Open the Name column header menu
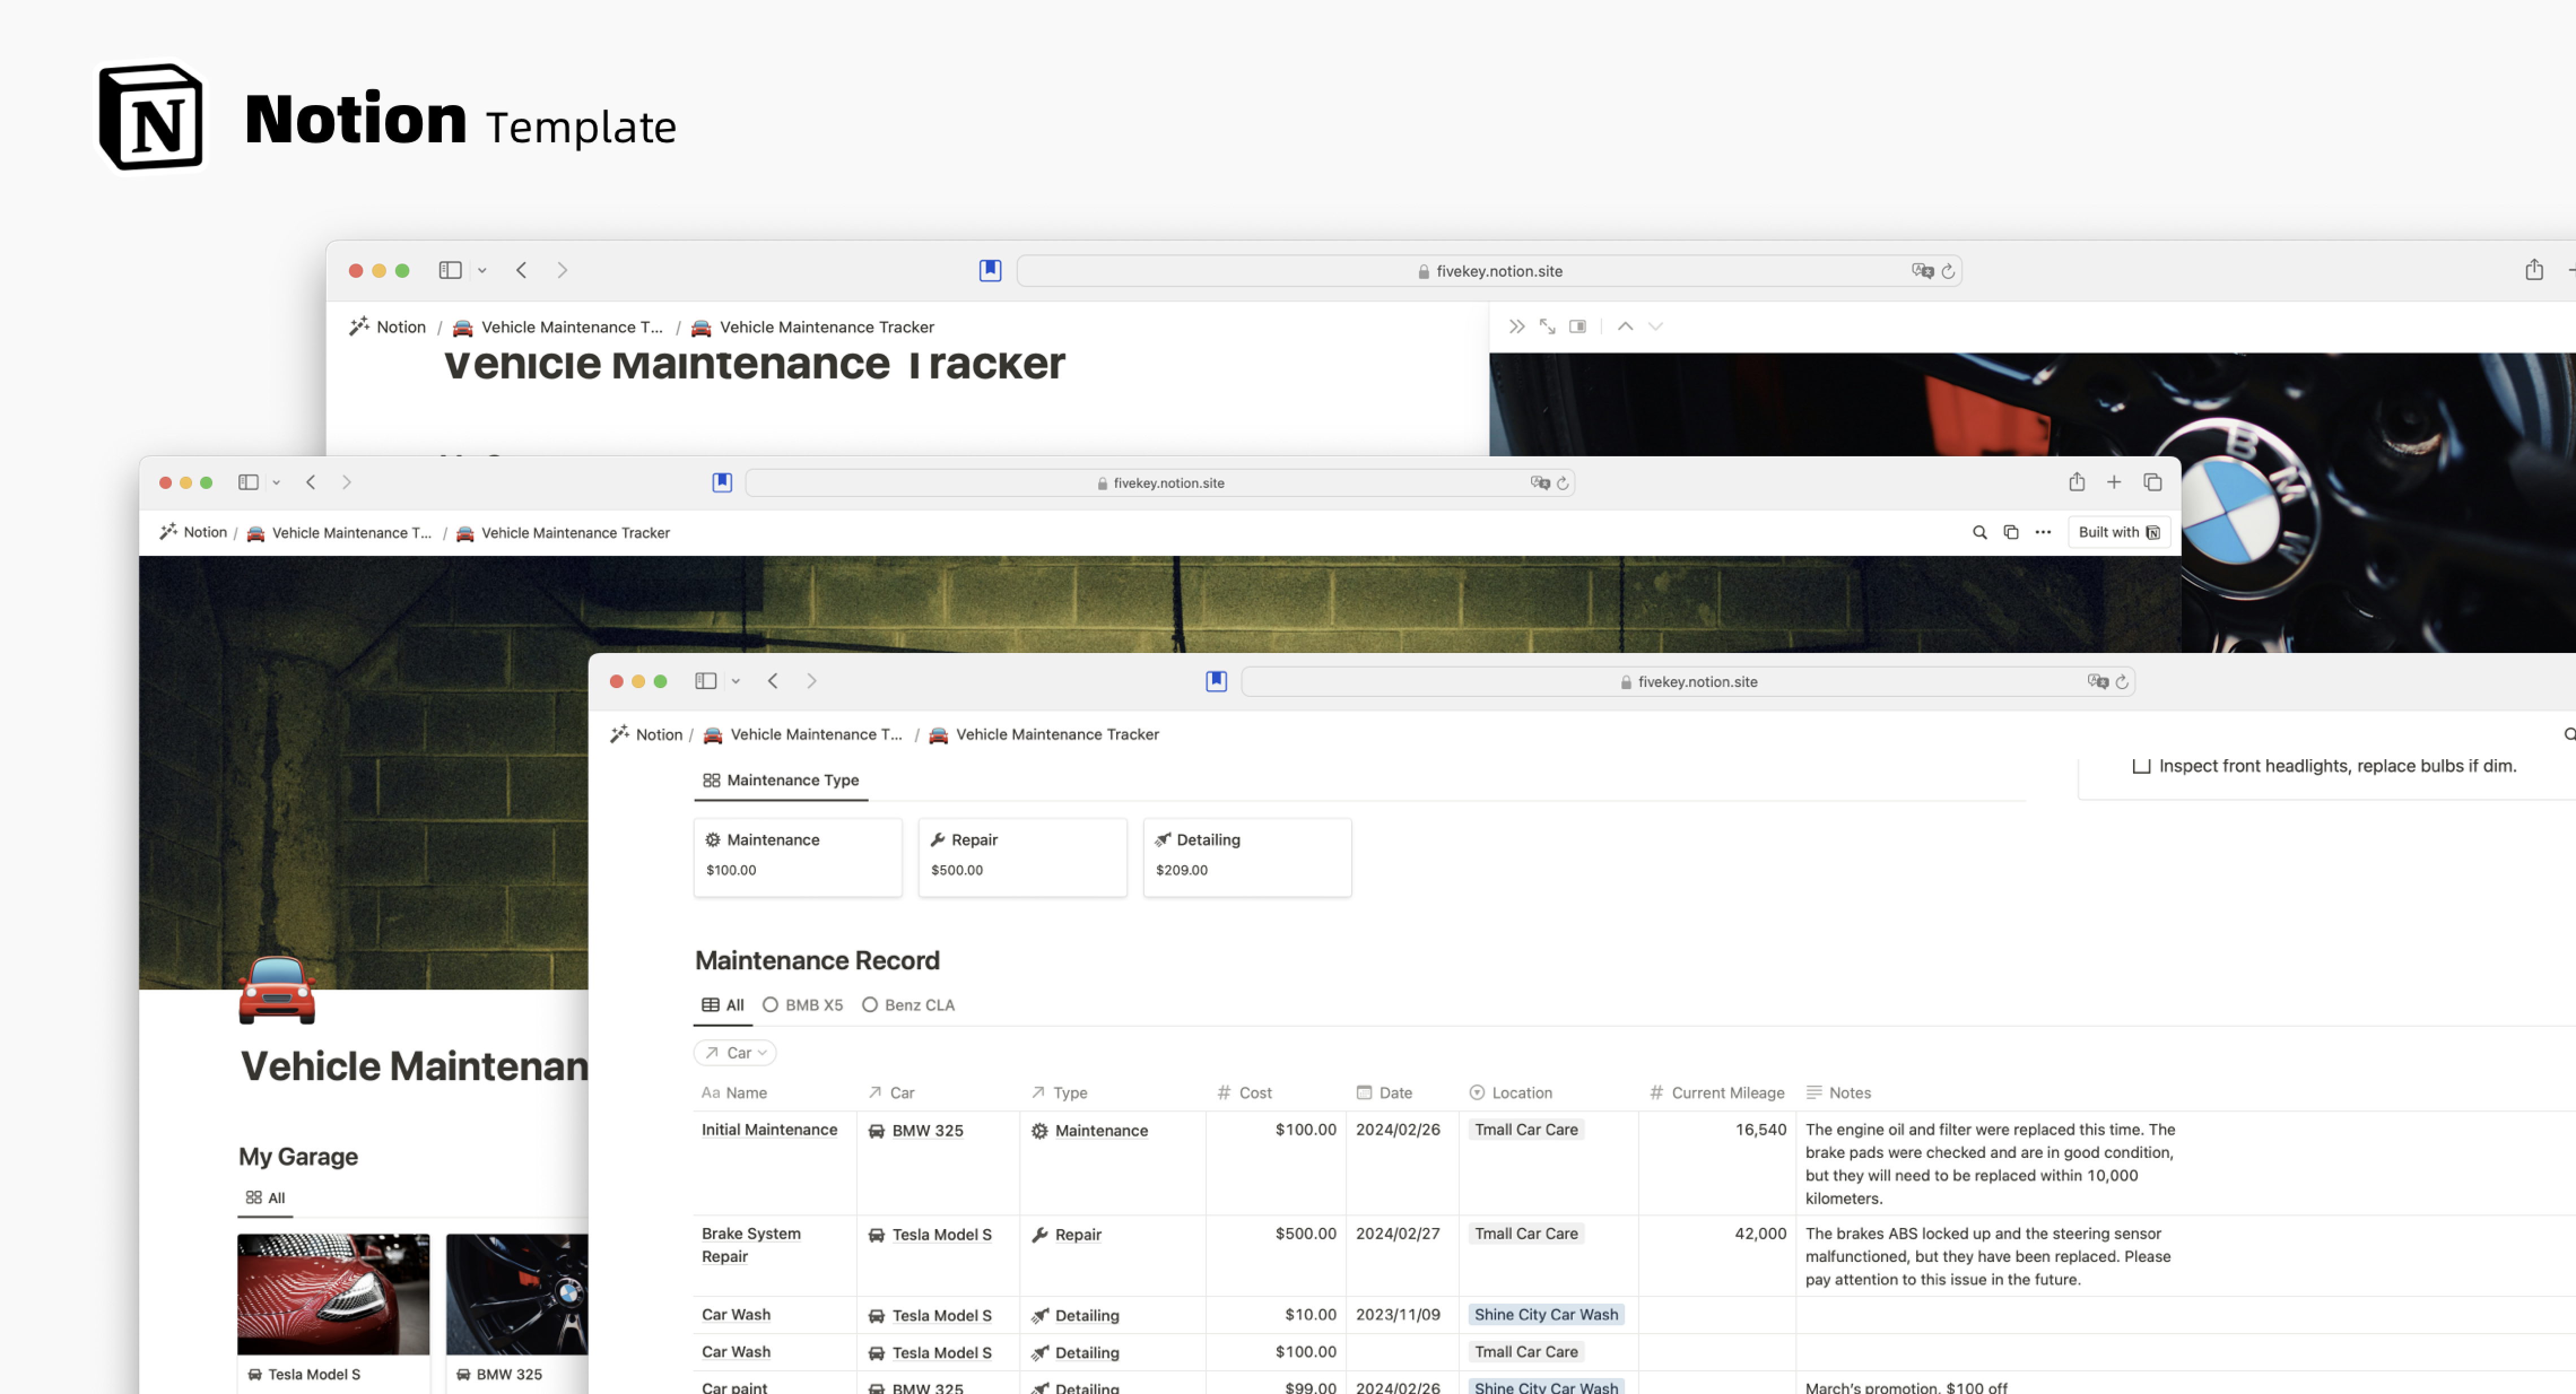2576x1394 pixels. tap(735, 1093)
